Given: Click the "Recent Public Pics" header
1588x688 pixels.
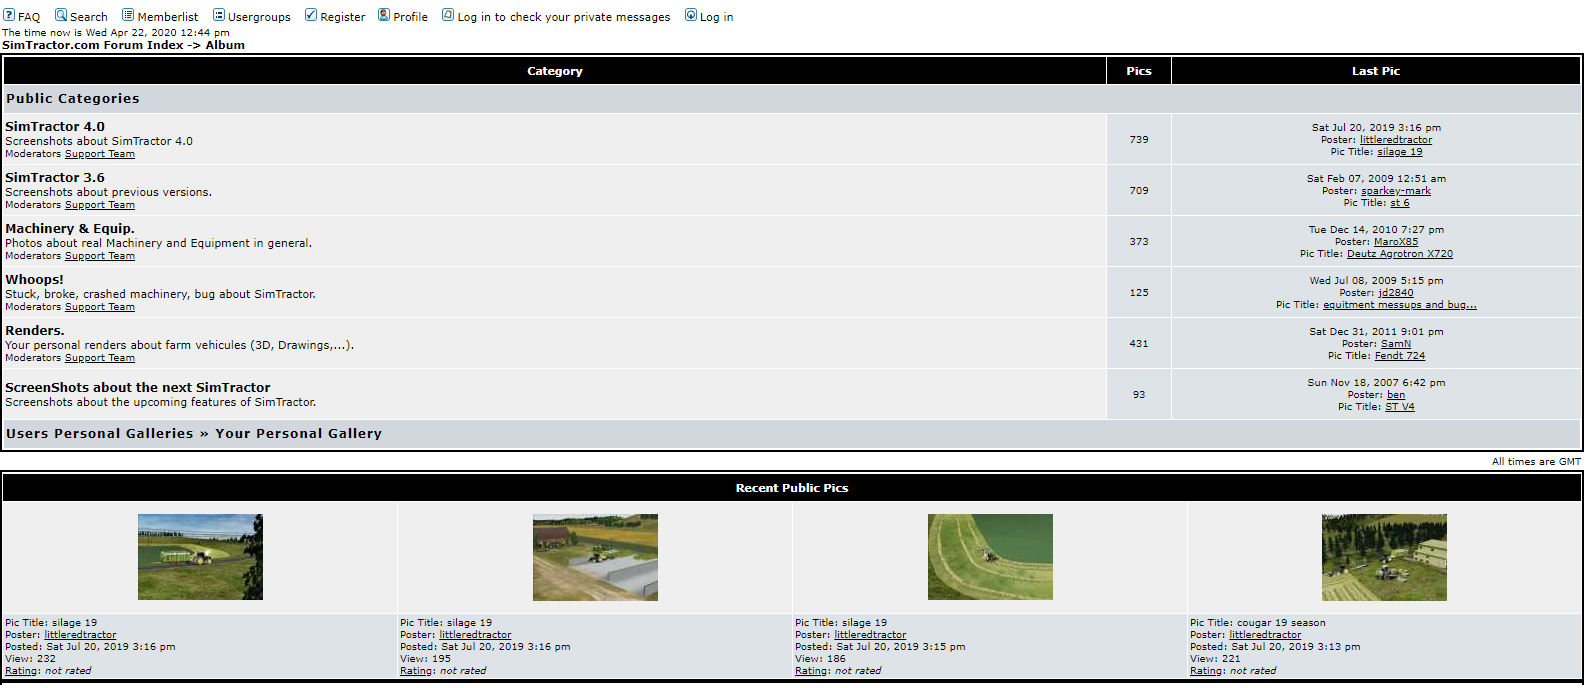Looking at the screenshot, I should point(792,488).
